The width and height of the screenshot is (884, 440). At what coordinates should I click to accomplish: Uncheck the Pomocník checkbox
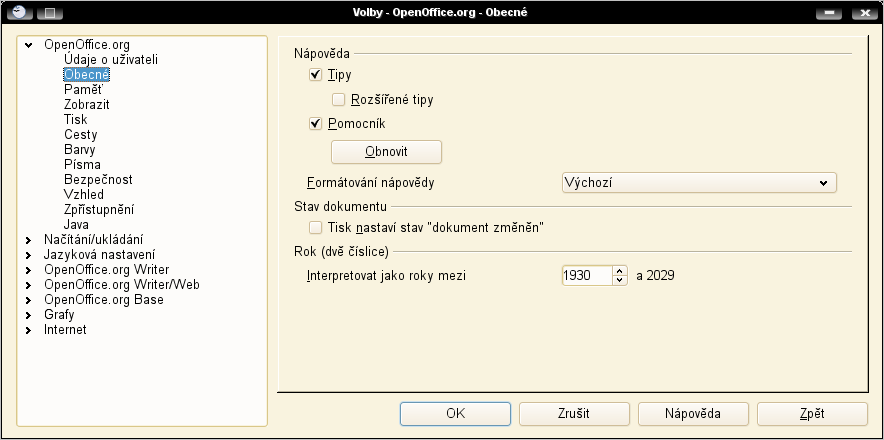(315, 124)
